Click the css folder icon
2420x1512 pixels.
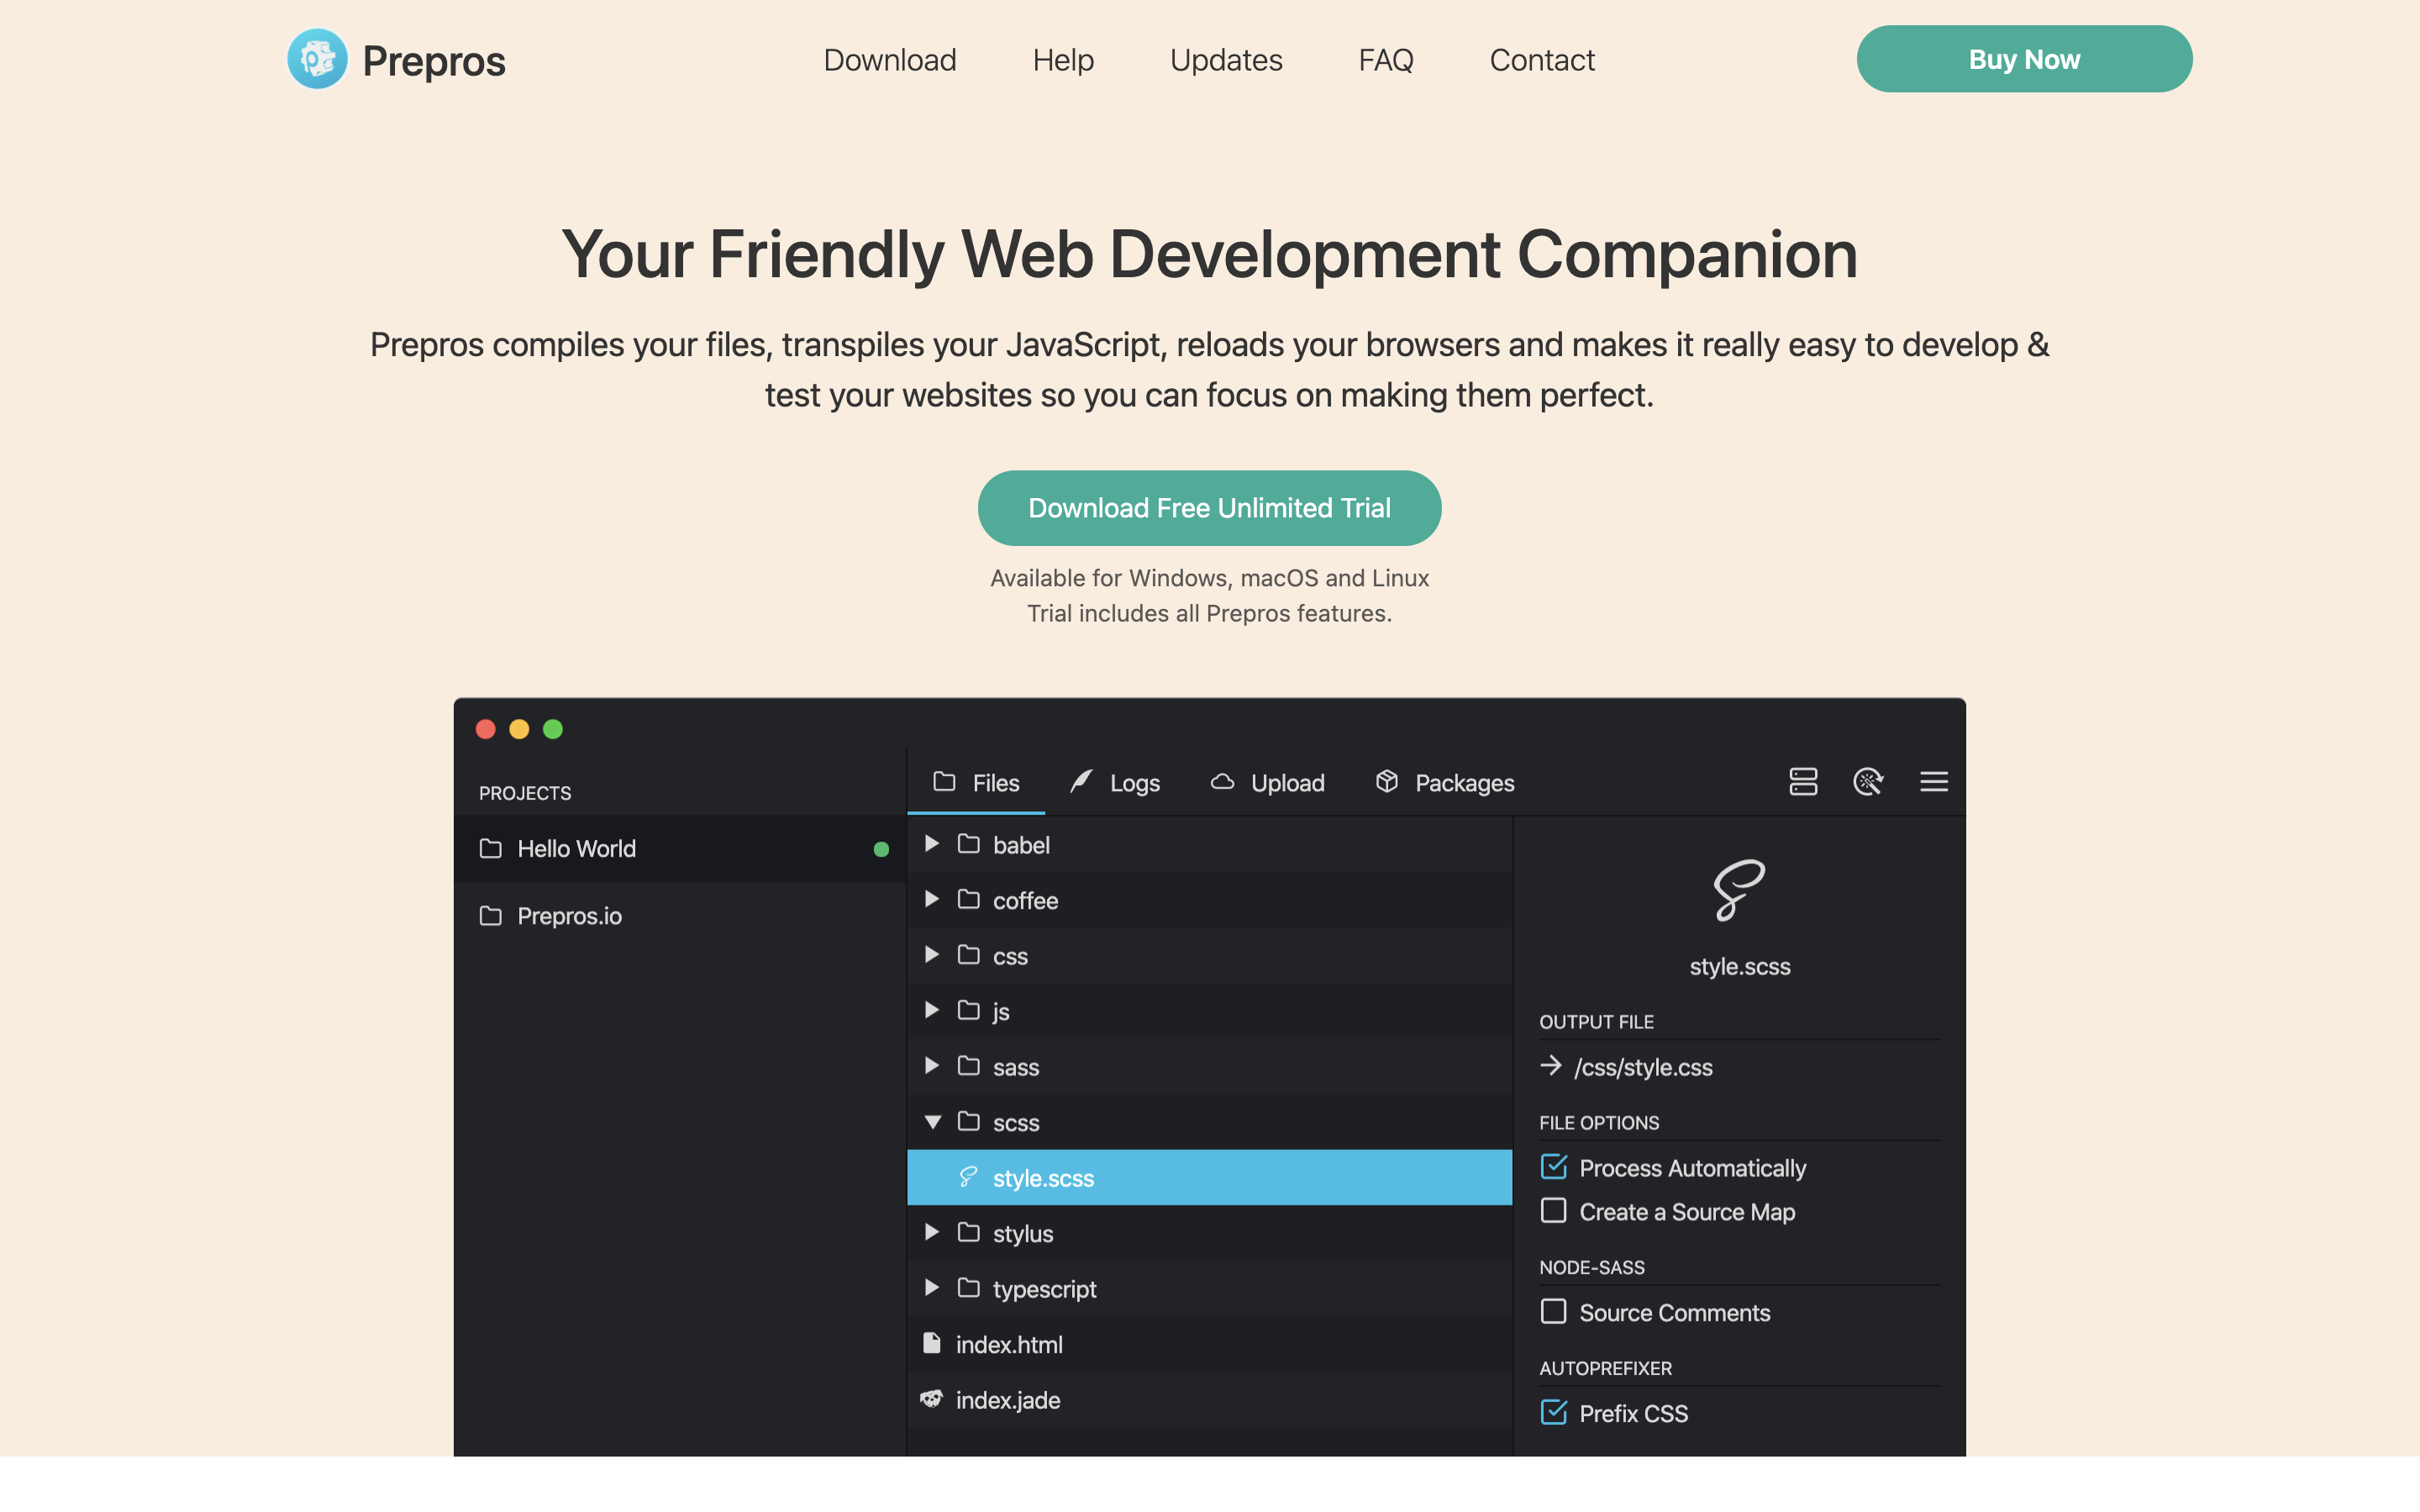968,955
